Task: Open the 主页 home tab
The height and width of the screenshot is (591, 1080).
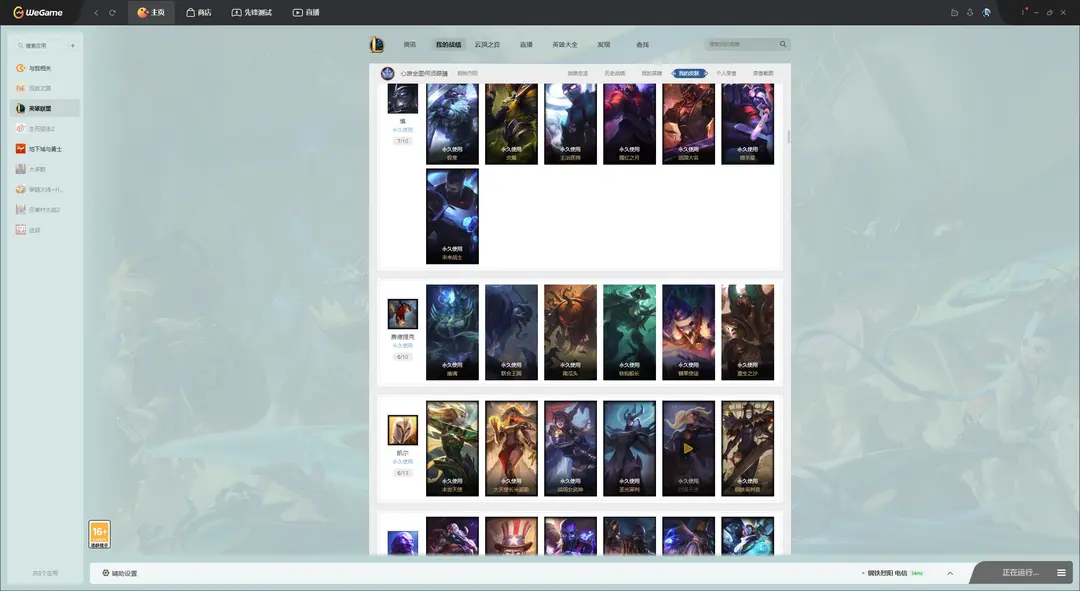Action: coord(151,12)
